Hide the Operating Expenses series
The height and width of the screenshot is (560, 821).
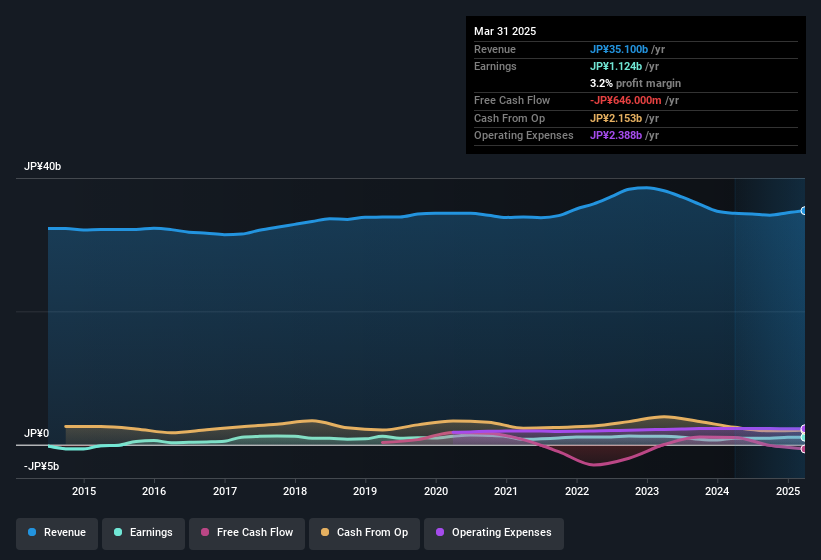494,533
